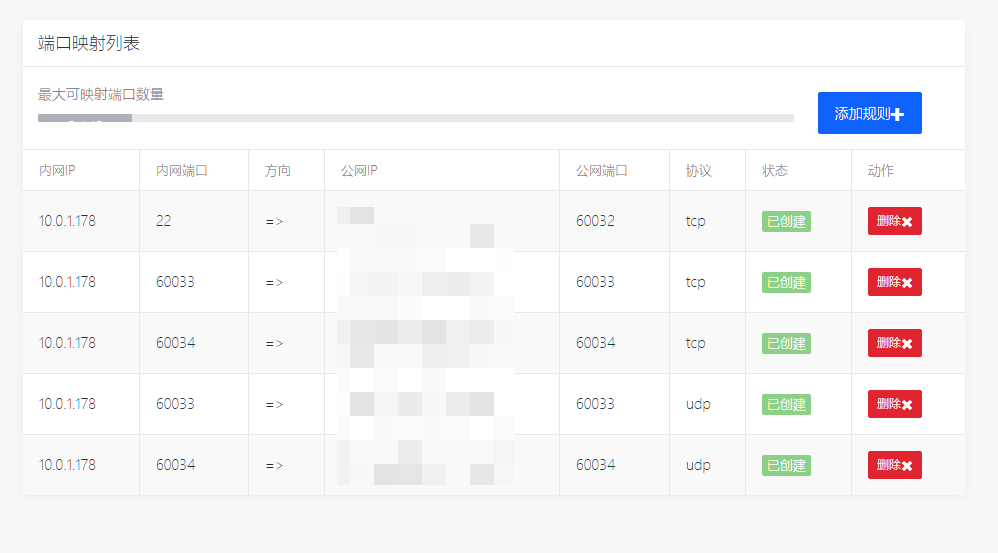Click the X icon for 60034 udp rule
Image resolution: width=998 pixels, height=553 pixels.
coord(907,466)
